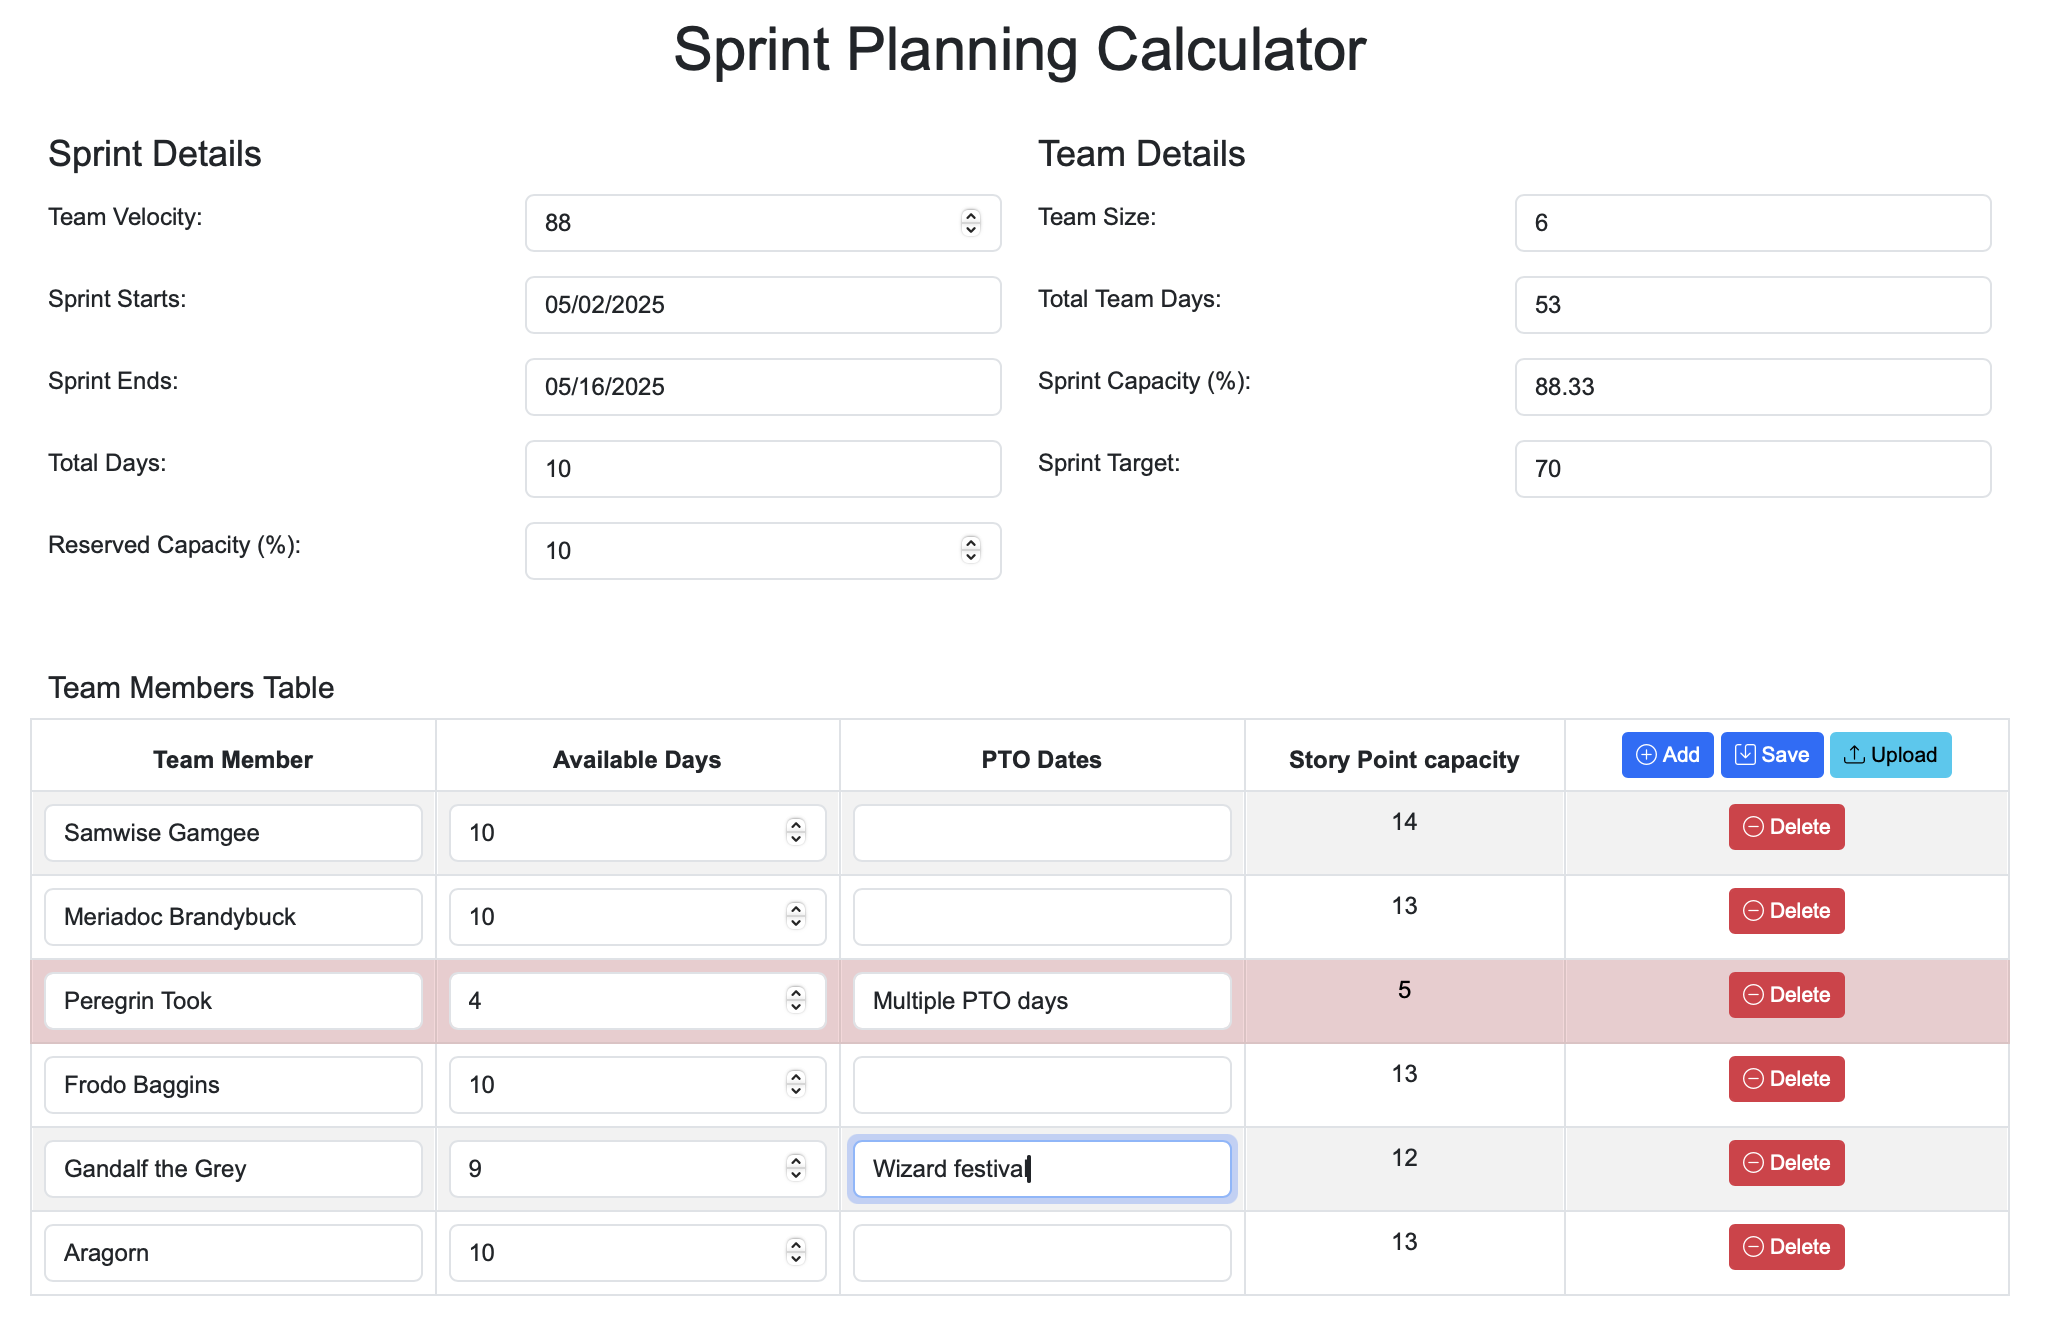This screenshot has width=2064, height=1322.
Task: Click Peregrin Took's Multiple PTO days field
Action: click(x=1042, y=1001)
